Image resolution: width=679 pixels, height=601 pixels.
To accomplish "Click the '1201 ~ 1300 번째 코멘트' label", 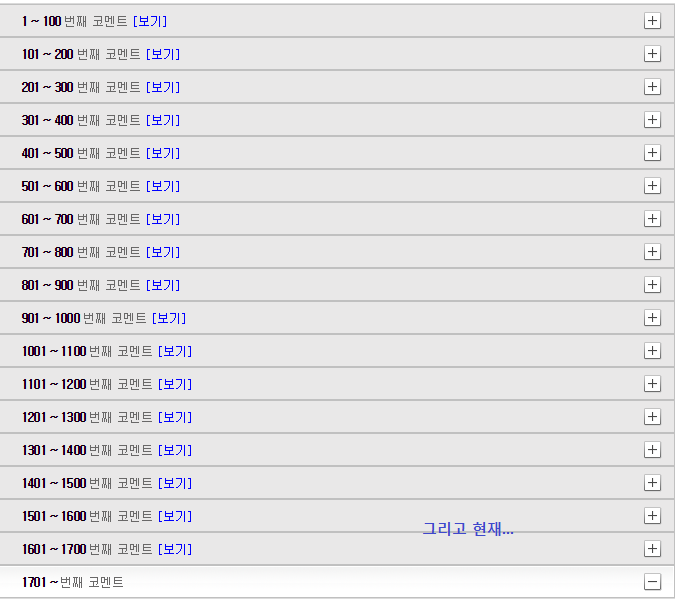I will pos(87,417).
